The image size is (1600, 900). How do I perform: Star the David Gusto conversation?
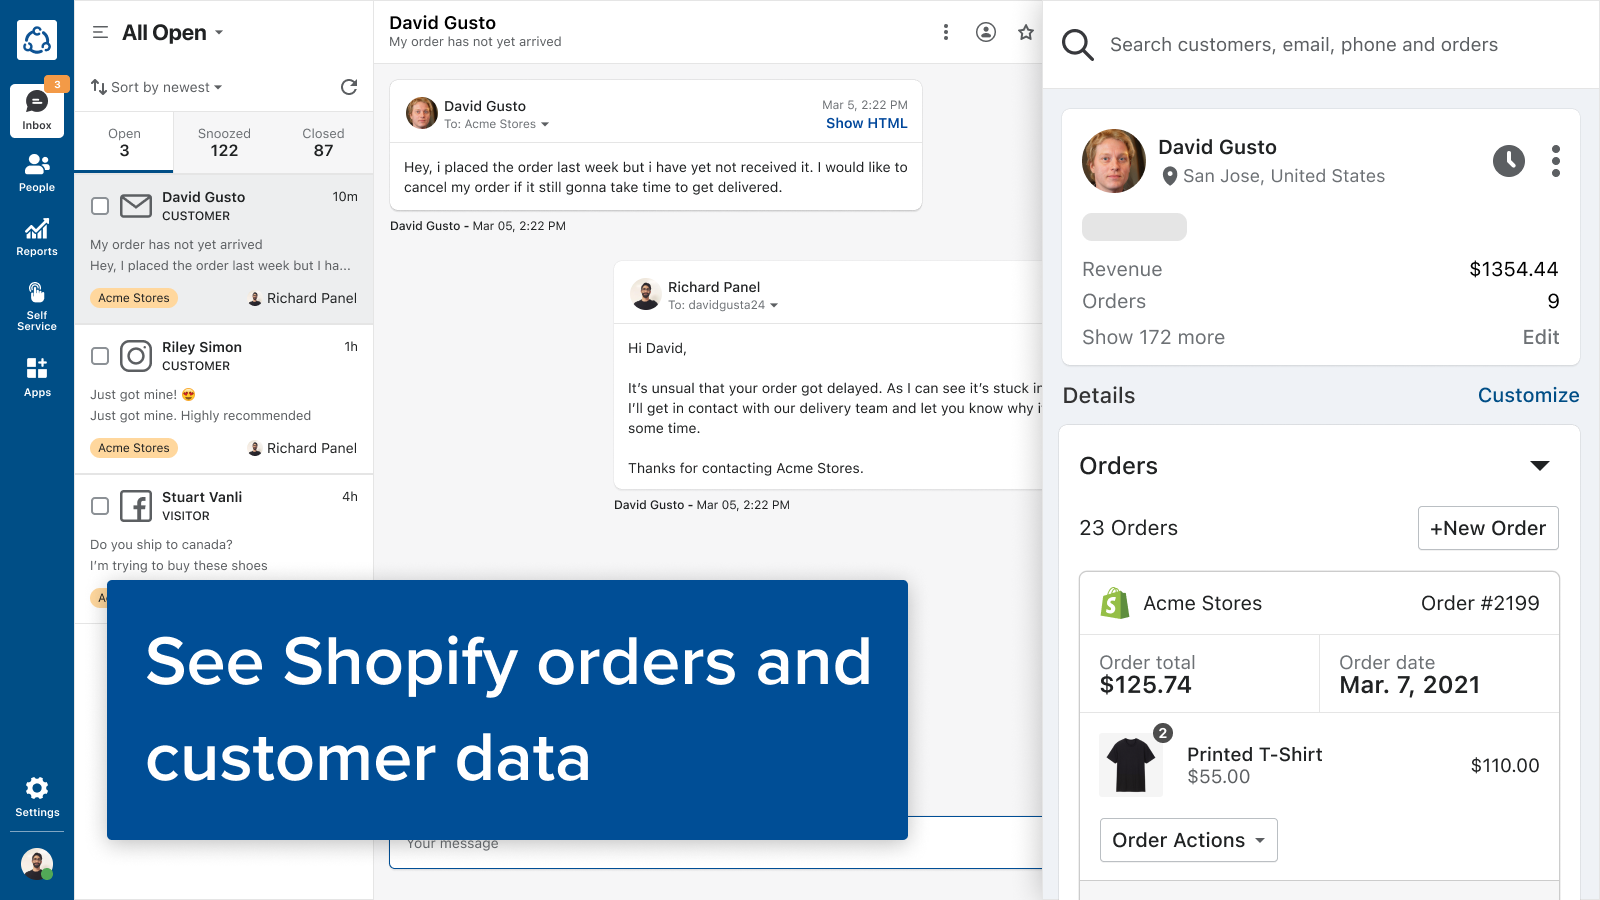[x=1026, y=32]
